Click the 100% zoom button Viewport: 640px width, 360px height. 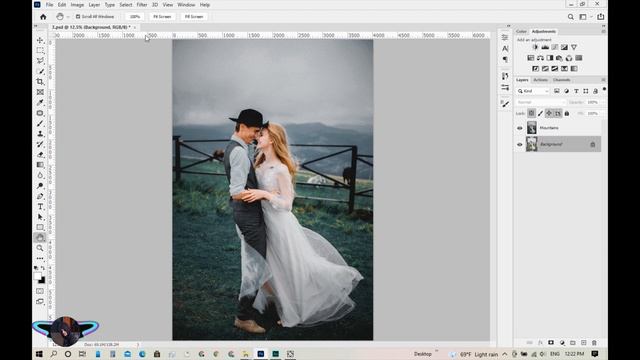[x=134, y=17]
